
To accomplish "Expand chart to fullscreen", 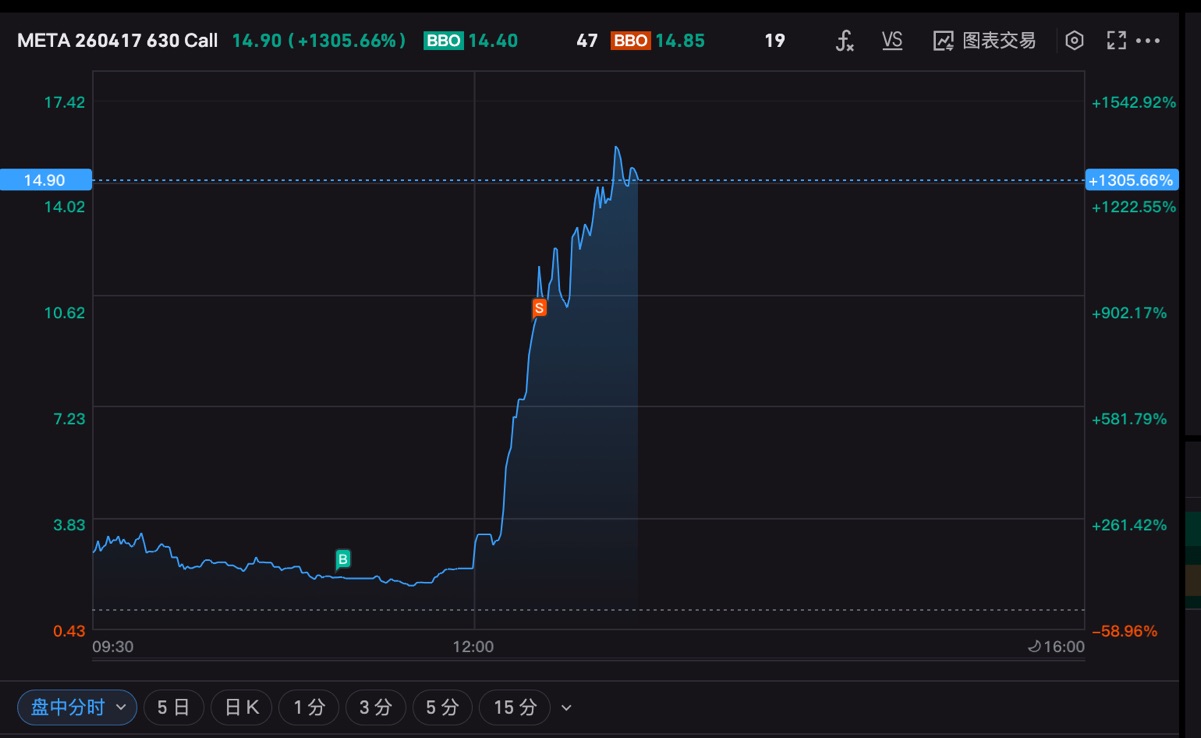I will click(x=1116, y=41).
